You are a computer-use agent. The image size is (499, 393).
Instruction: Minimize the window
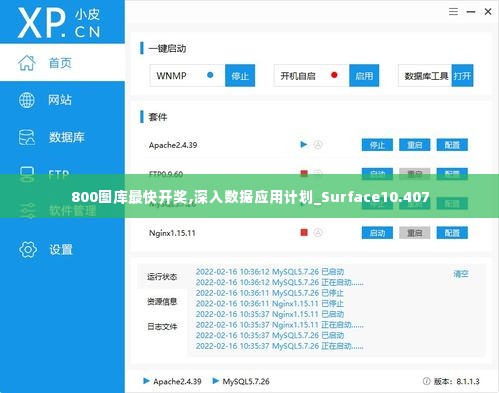(471, 12)
